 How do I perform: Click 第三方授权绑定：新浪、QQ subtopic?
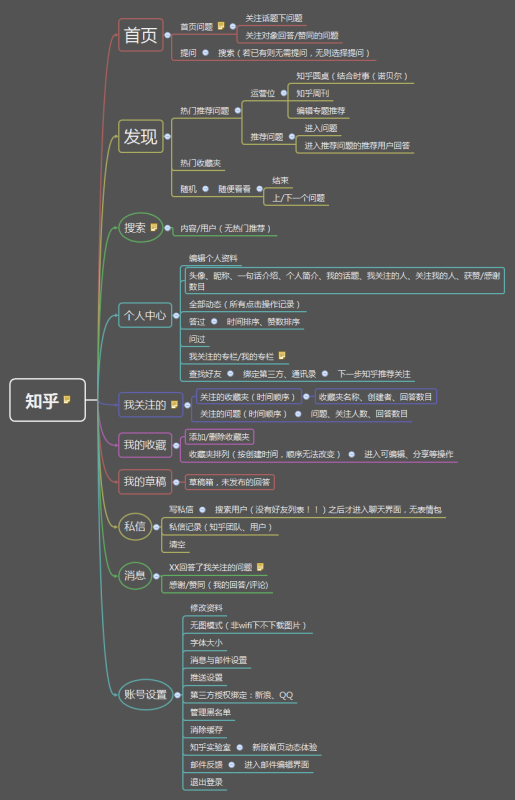tap(241, 695)
